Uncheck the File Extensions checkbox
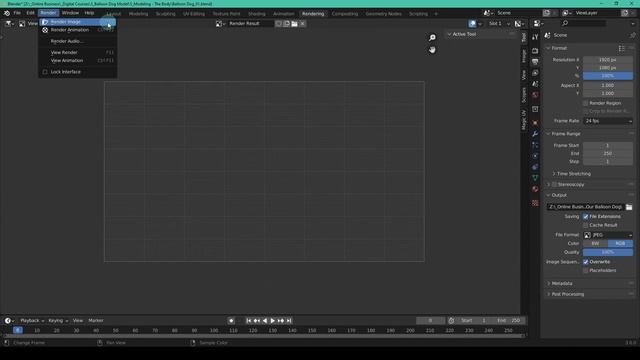The width and height of the screenshot is (640, 360). pos(586,216)
